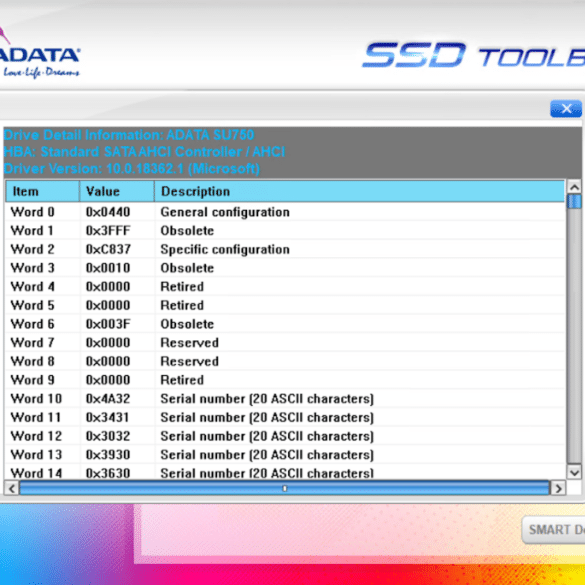
Task: Select value 0x003F
Action: point(108,324)
